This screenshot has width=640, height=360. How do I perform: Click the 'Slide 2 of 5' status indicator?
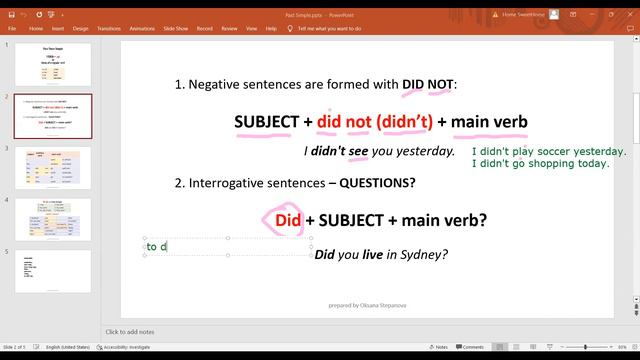14,347
